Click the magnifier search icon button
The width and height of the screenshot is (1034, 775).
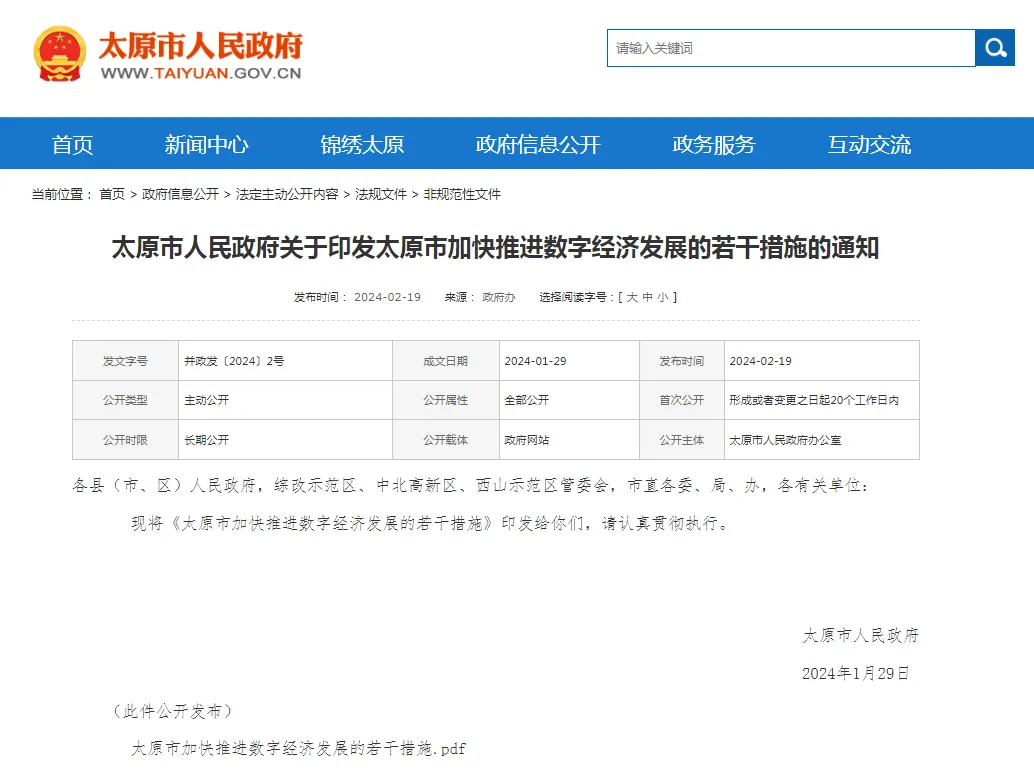[x=994, y=47]
